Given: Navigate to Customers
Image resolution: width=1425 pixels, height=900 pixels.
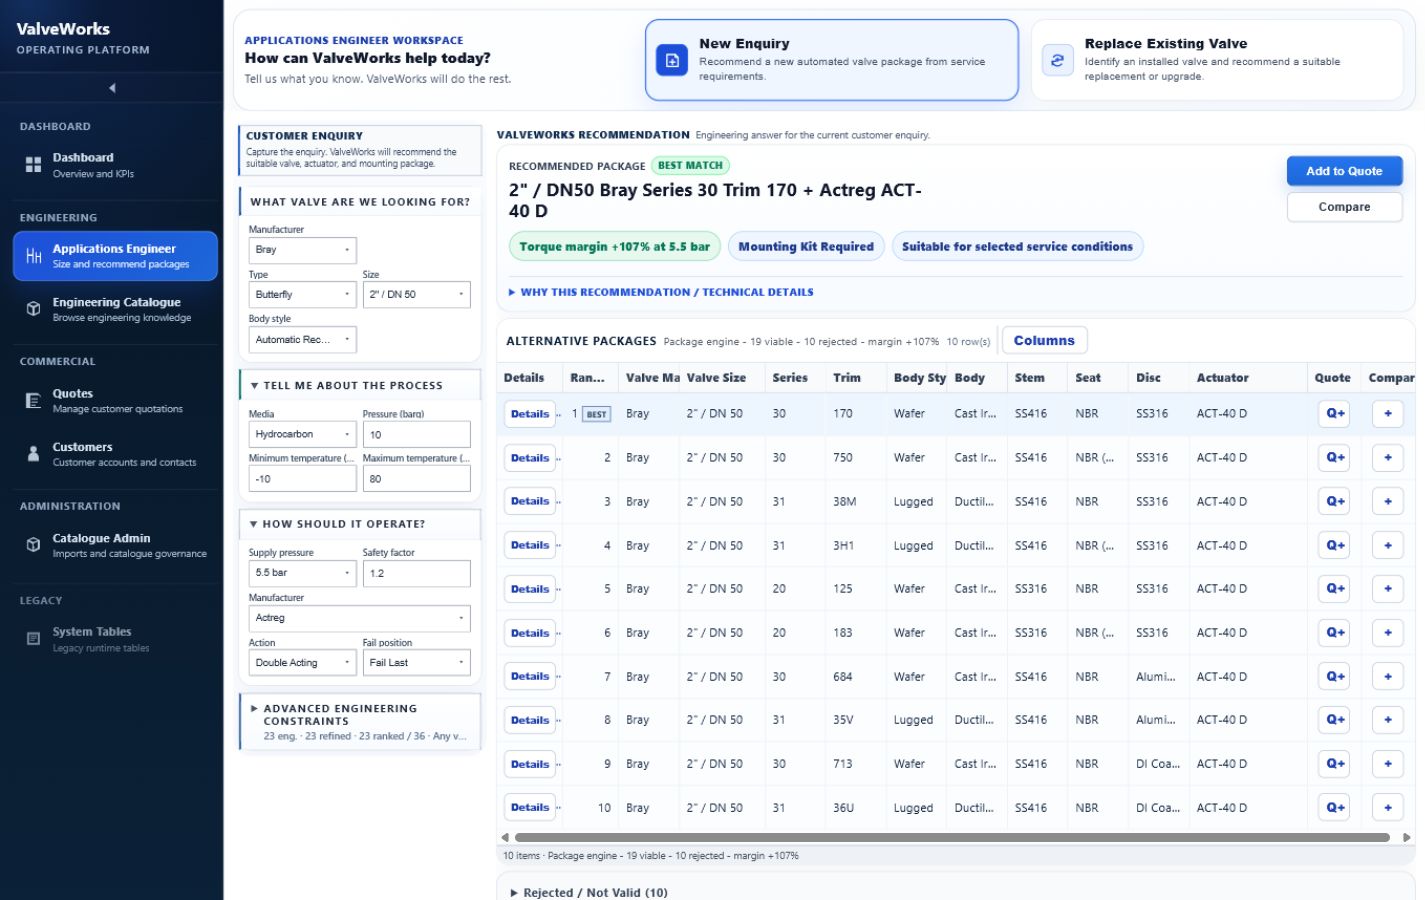Looking at the screenshot, I should click(x=115, y=454).
